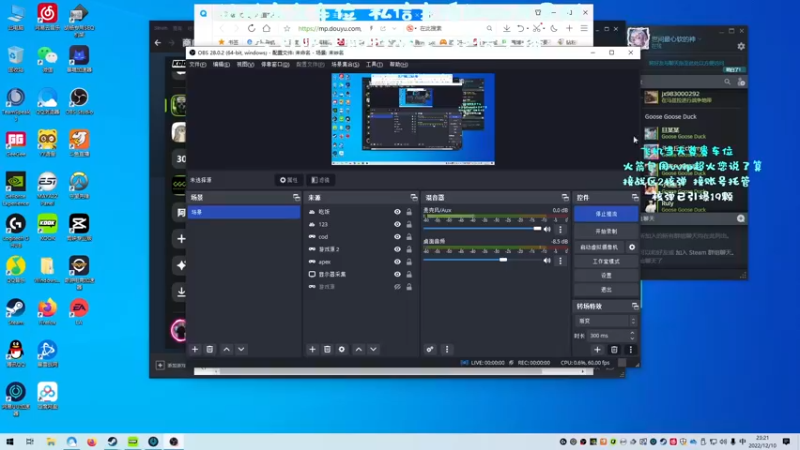Open source properties gear in Sources toolbar

[x=342, y=349]
